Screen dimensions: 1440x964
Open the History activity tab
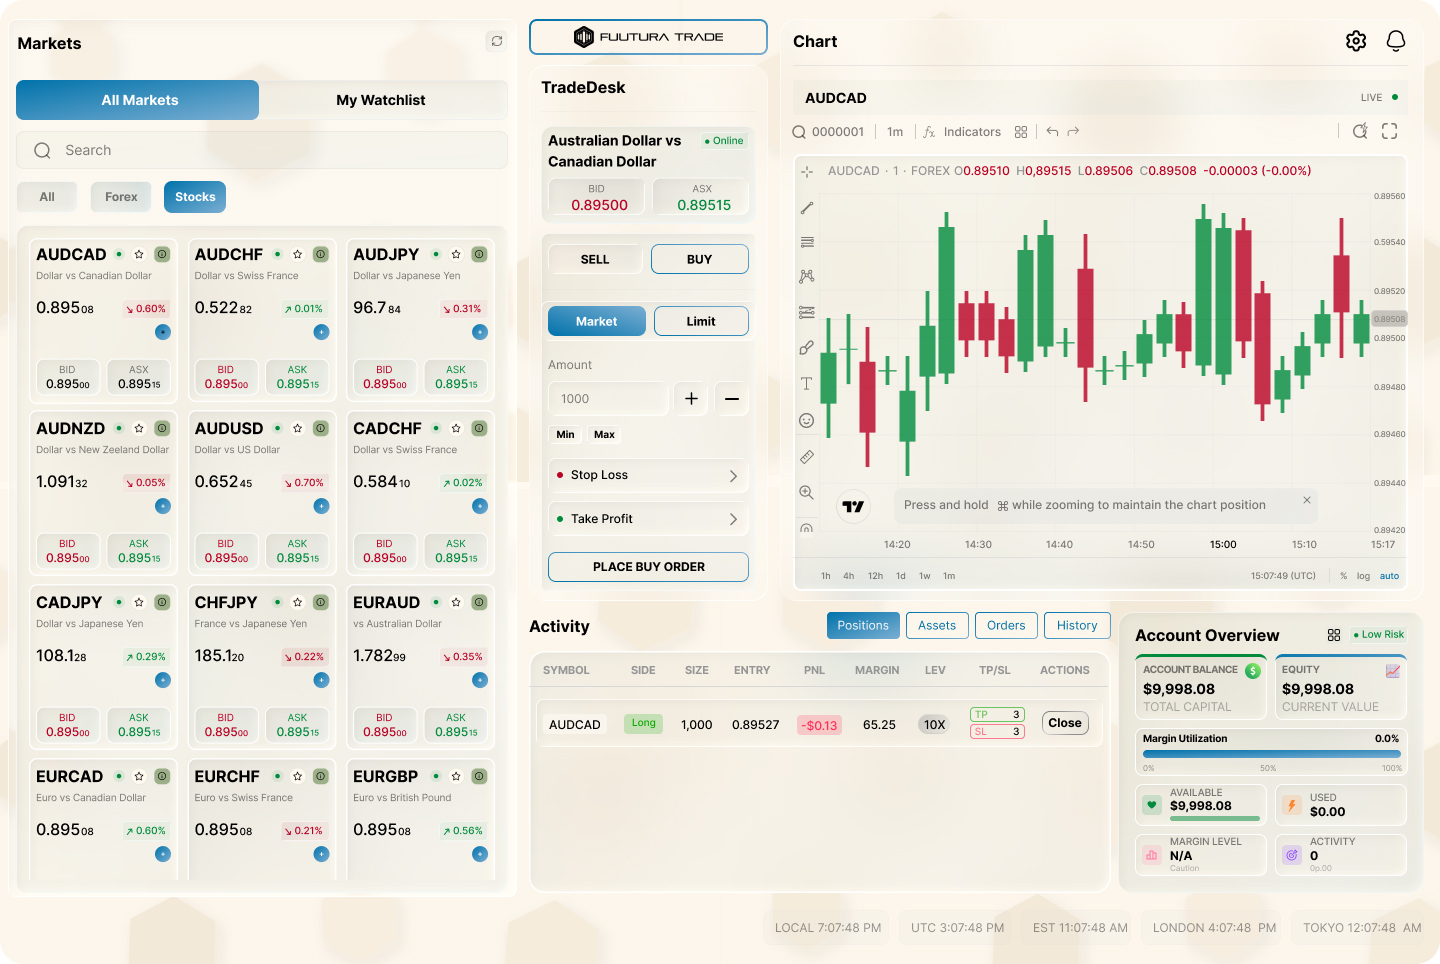pyautogui.click(x=1077, y=625)
